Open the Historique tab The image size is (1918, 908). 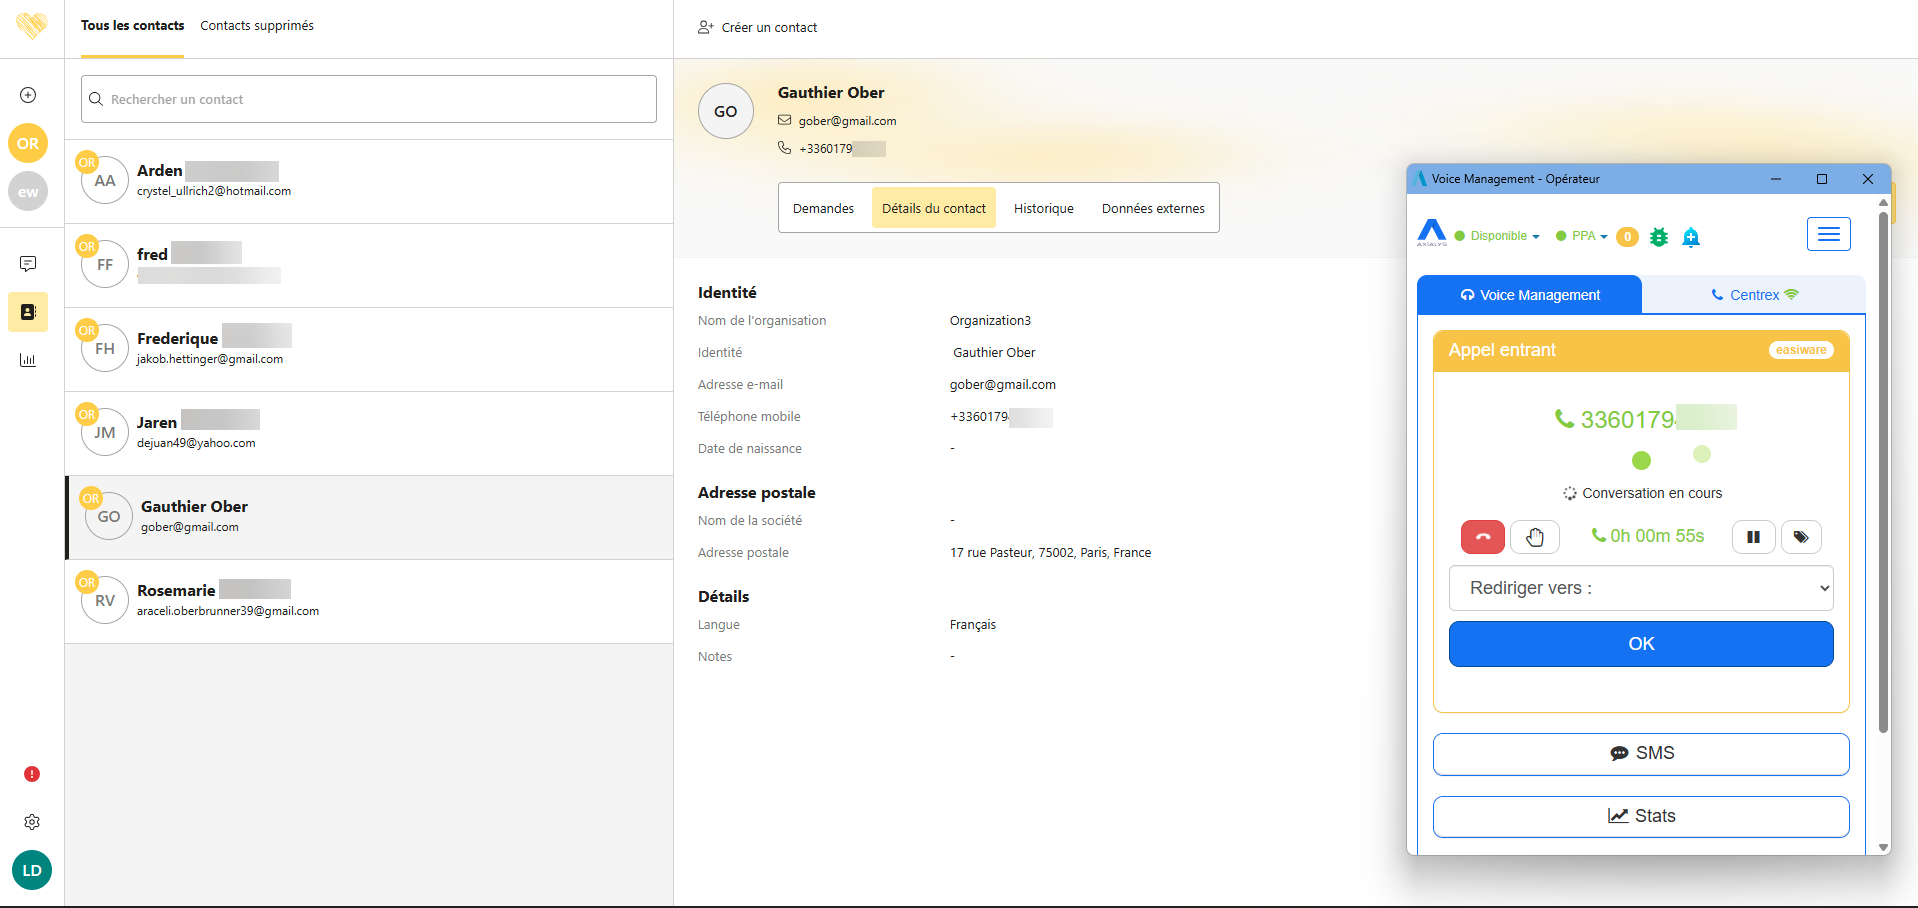[1043, 208]
